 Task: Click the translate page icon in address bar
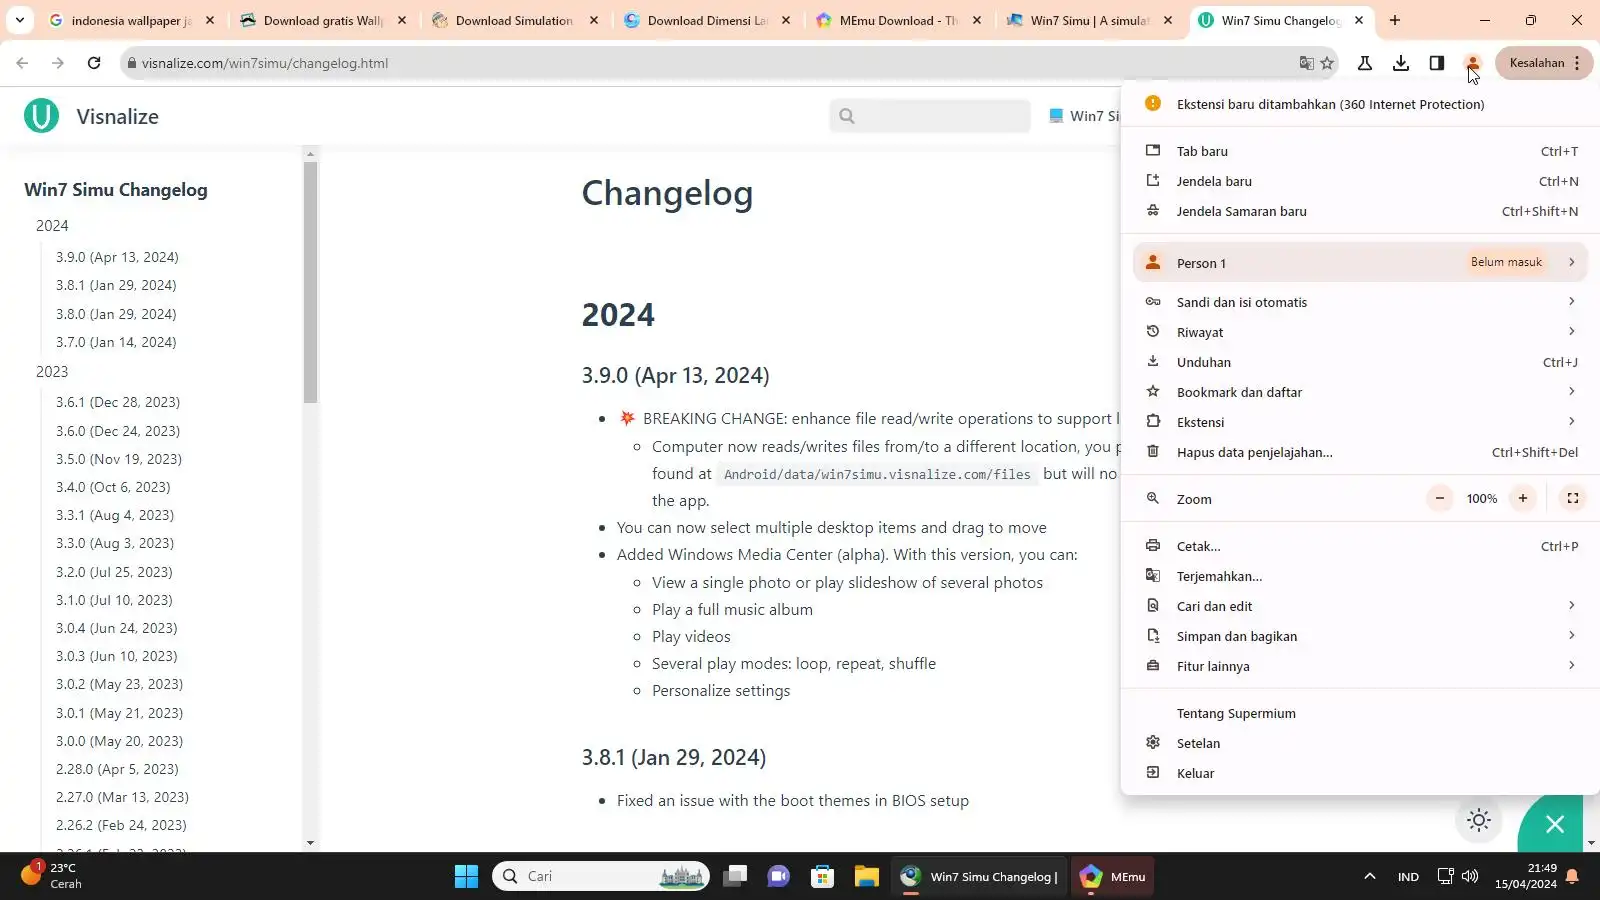coord(1306,63)
